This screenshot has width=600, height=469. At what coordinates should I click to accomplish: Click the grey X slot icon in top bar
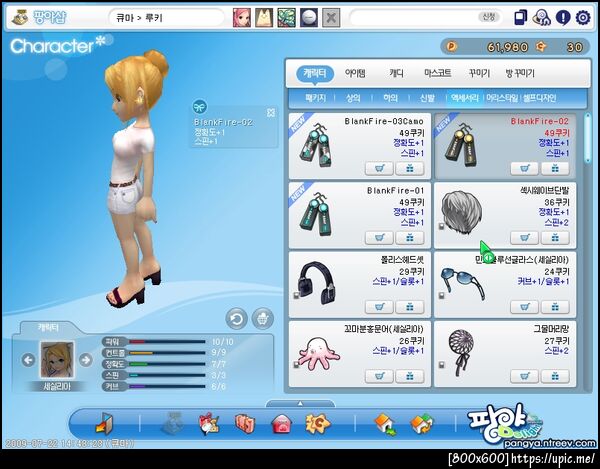coord(331,18)
